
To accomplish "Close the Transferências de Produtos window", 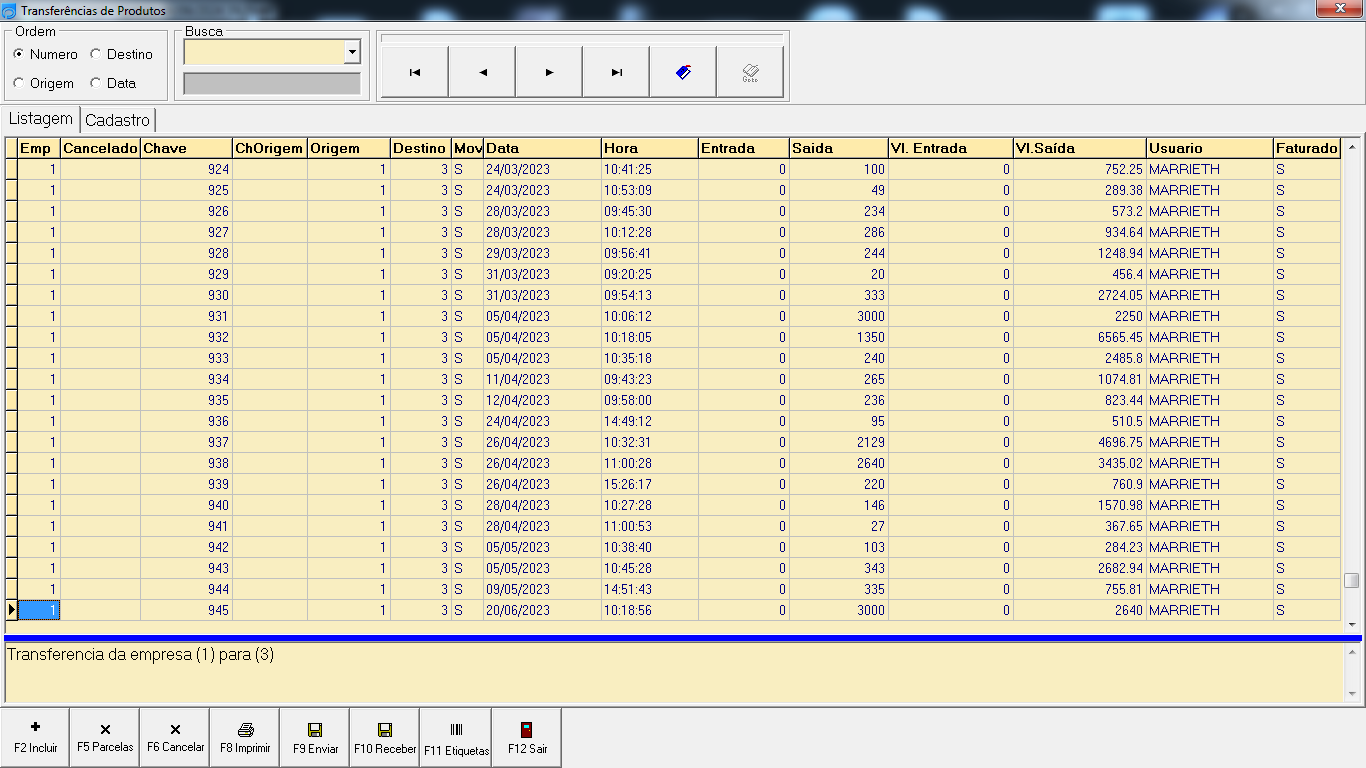I will (1337, 9).
